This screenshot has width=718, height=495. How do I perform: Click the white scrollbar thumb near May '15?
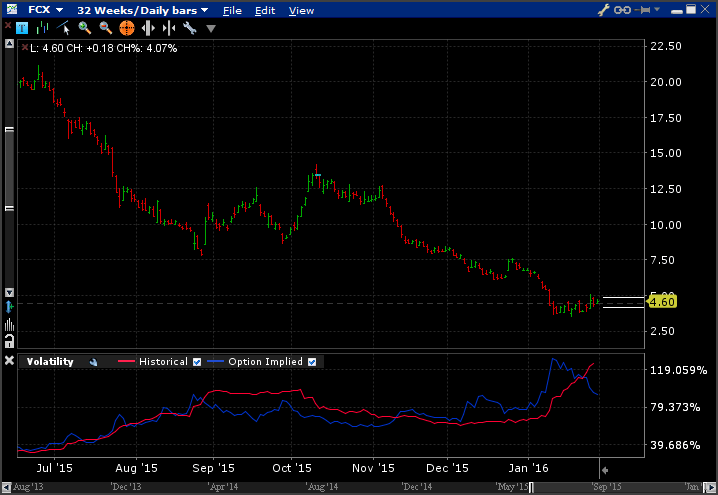(x=531, y=487)
